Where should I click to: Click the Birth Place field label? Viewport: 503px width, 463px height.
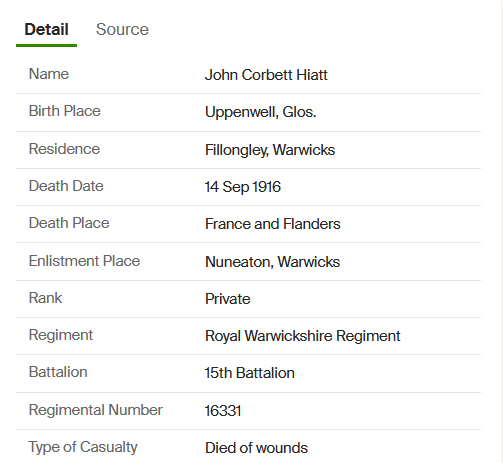64,111
